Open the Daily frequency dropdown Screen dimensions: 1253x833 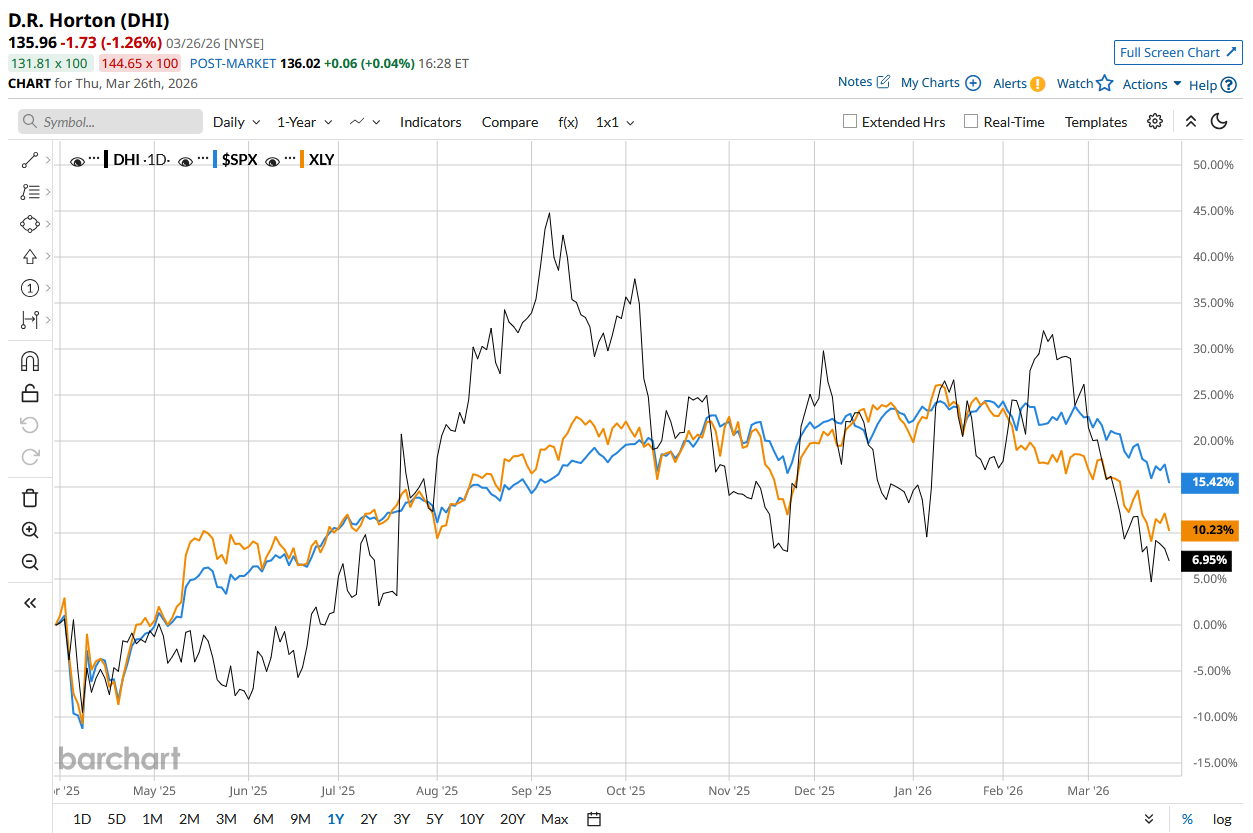(x=237, y=122)
